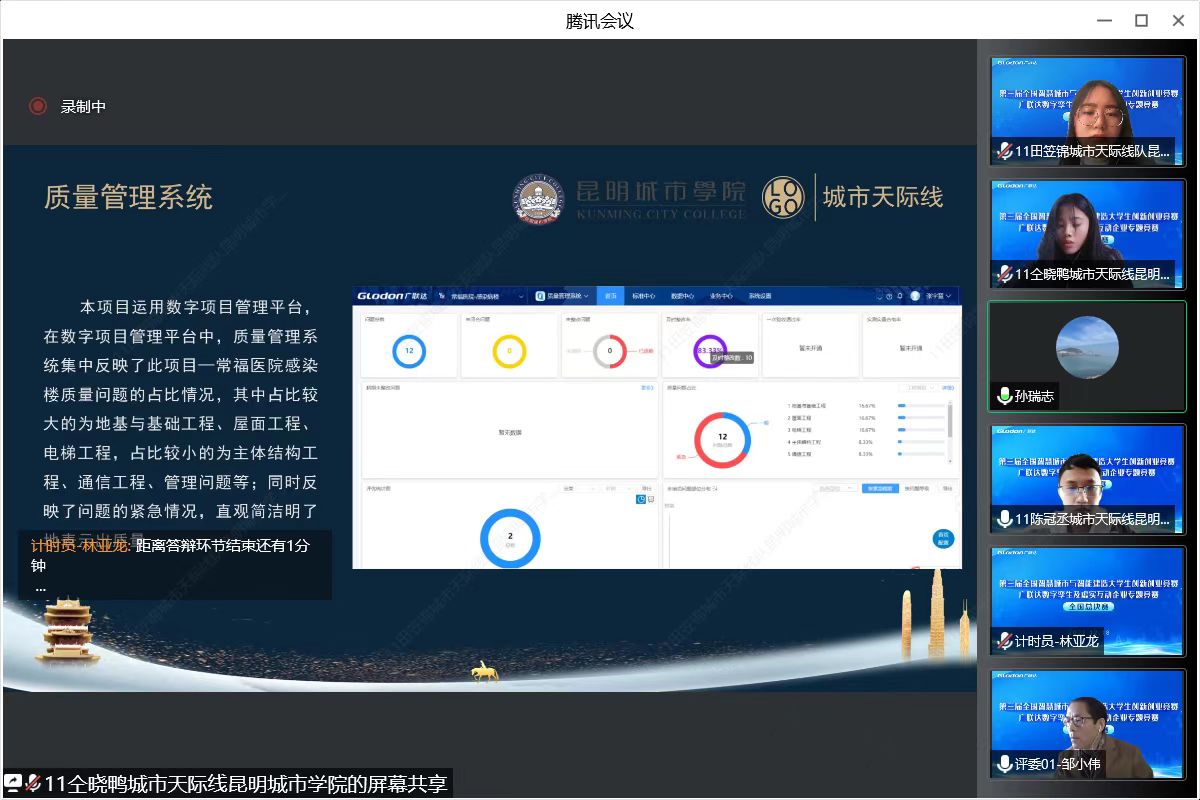Click the screen share icon in bottom bar
Viewport: 1200px width, 800px height.
tap(13, 783)
